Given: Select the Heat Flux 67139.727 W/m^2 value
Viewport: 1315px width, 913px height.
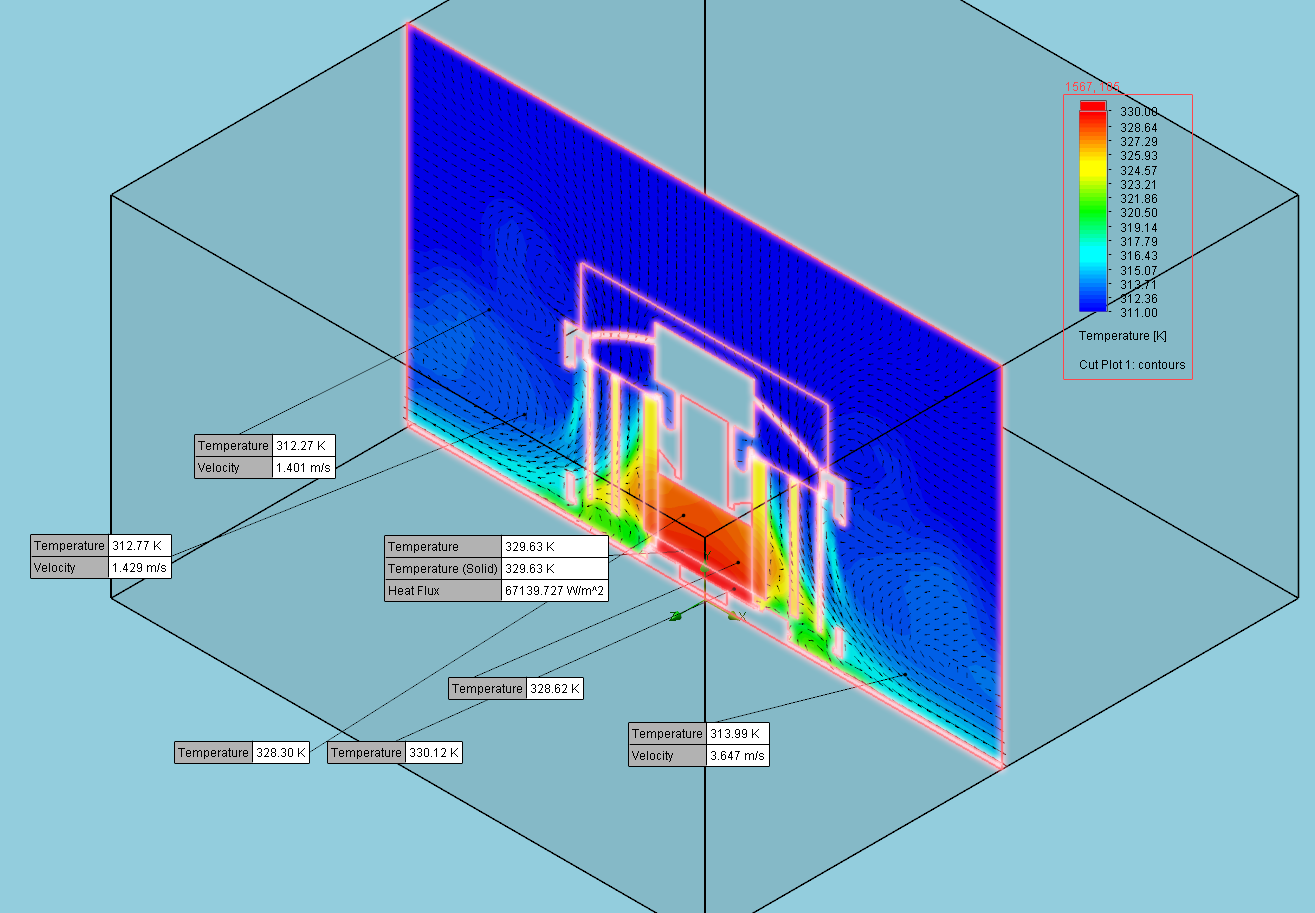Looking at the screenshot, I should (554, 590).
